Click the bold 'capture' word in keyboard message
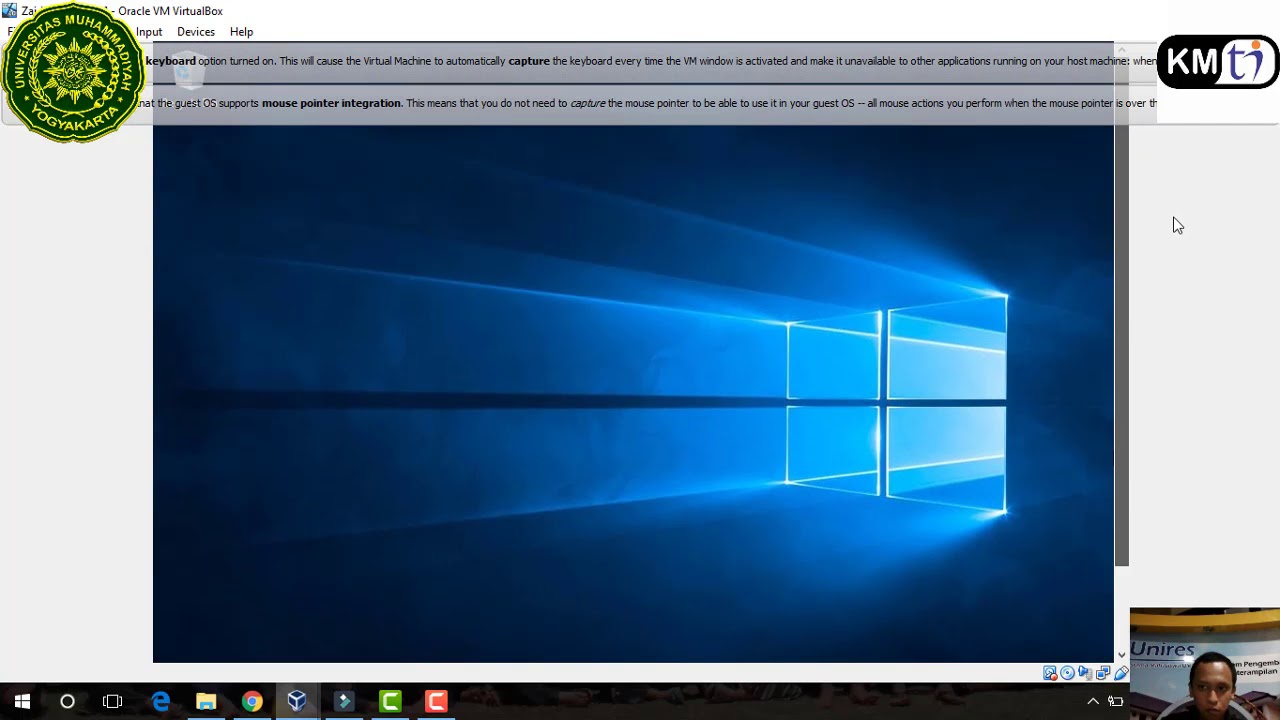 (529, 61)
